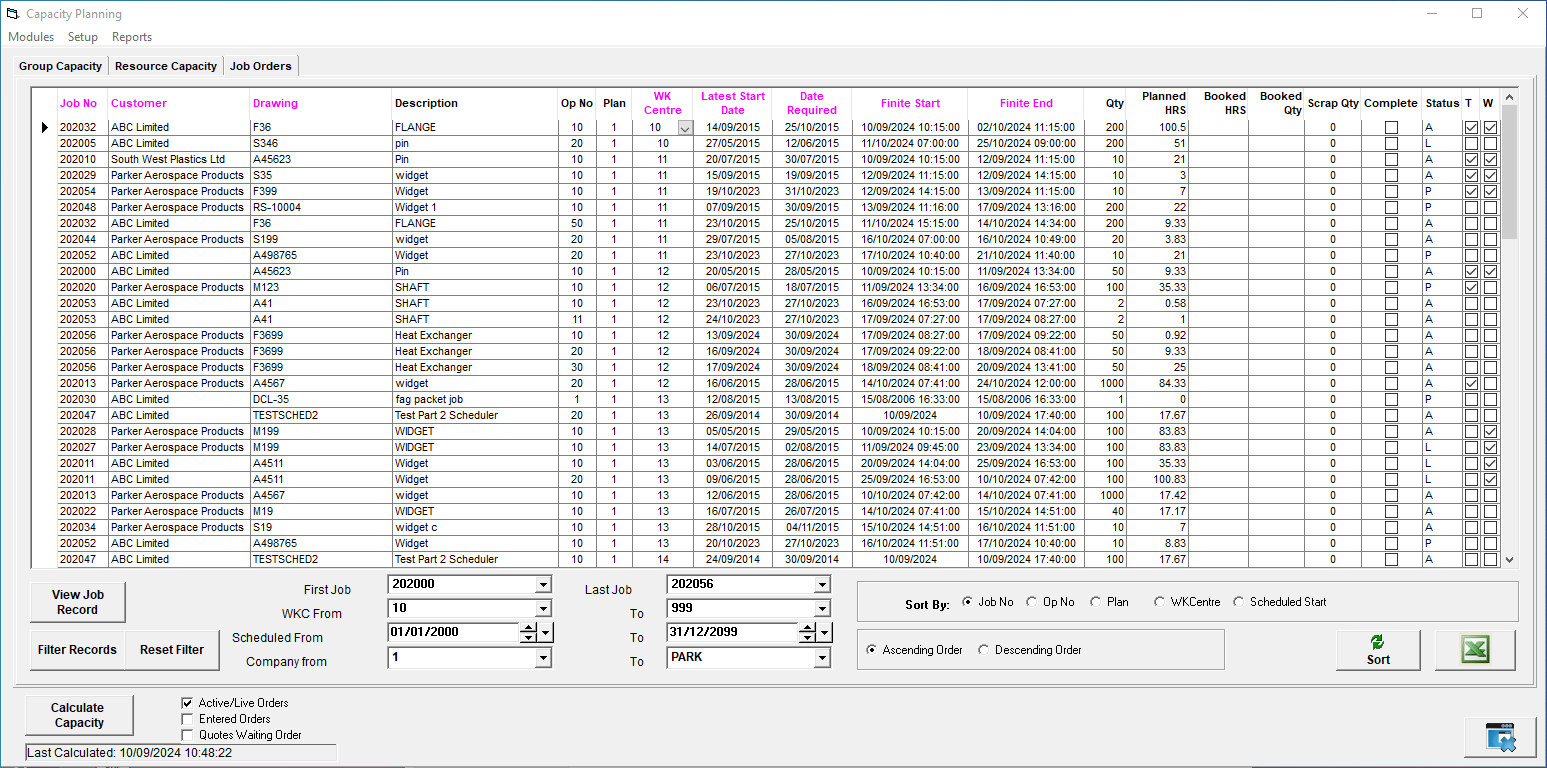1547x768 pixels.
Task: Open the Reports menu
Action: (x=132, y=37)
